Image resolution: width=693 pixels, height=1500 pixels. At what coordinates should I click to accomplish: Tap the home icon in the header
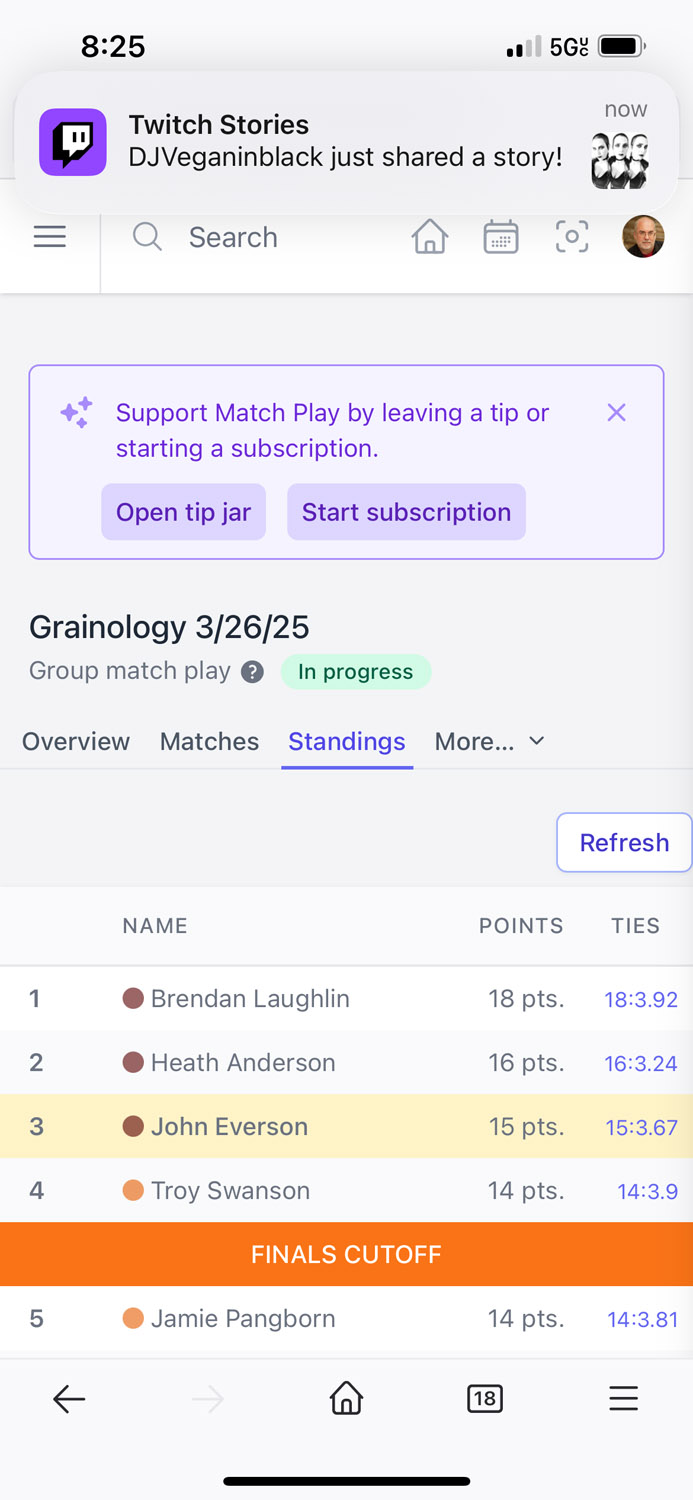430,237
